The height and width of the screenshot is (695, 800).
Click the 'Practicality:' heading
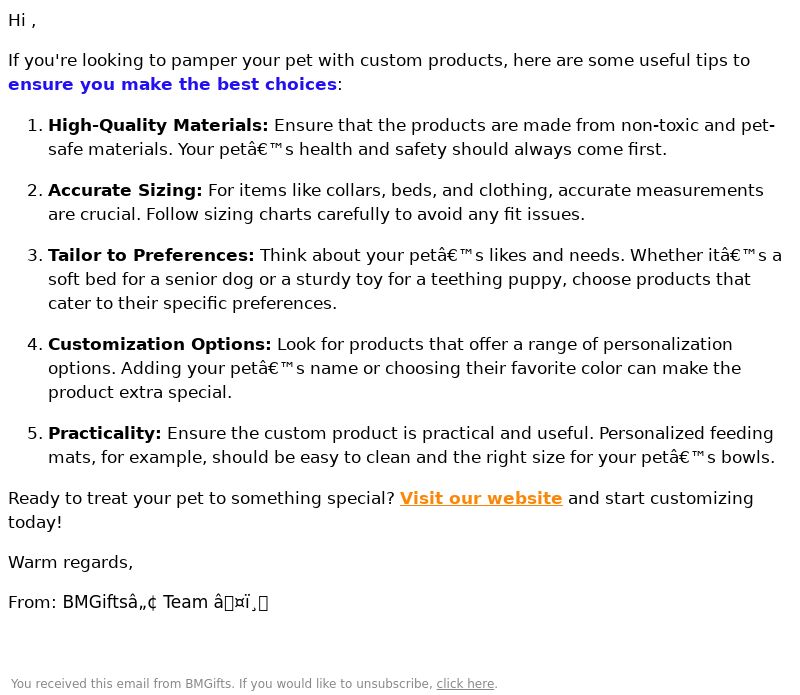[x=105, y=433]
